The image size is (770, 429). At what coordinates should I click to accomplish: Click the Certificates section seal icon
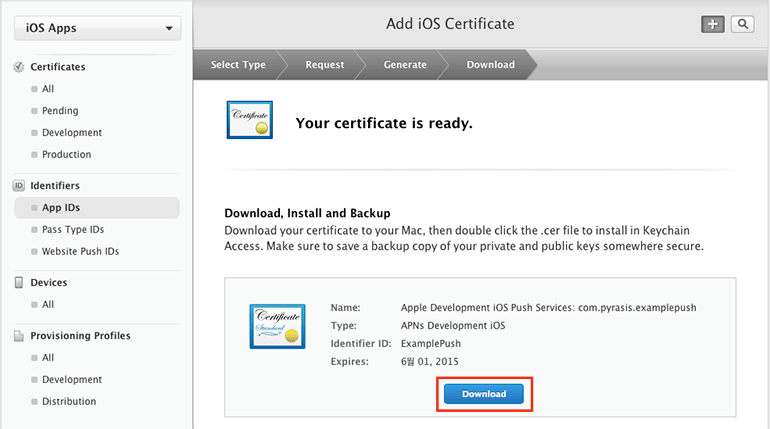click(x=18, y=67)
